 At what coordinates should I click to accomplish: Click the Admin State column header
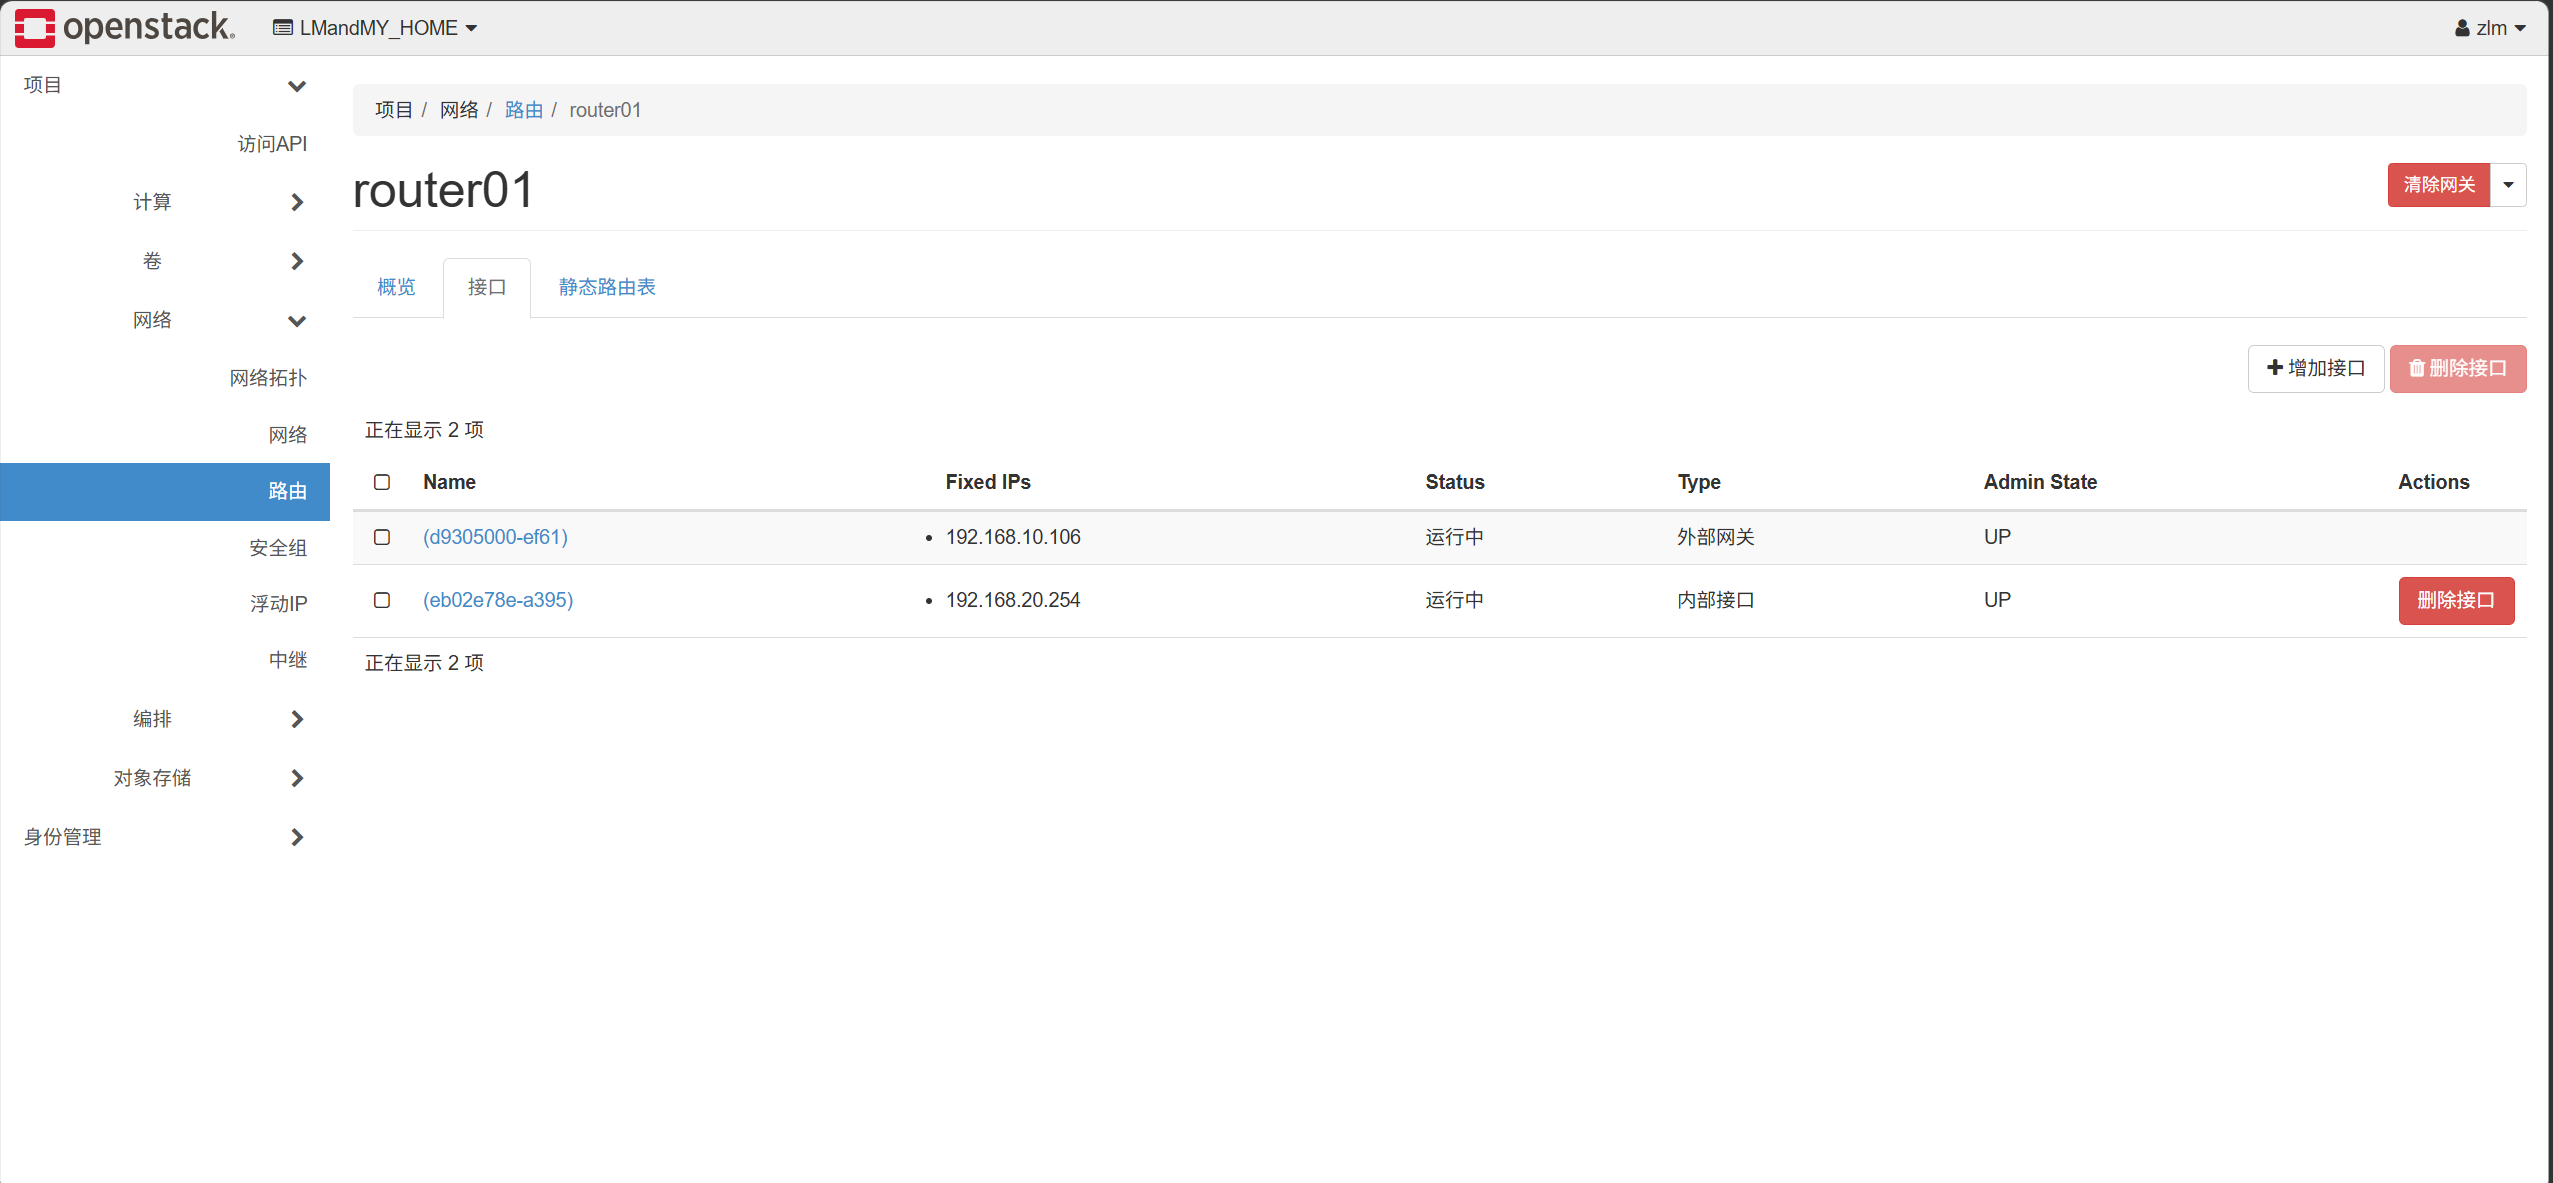2040,482
